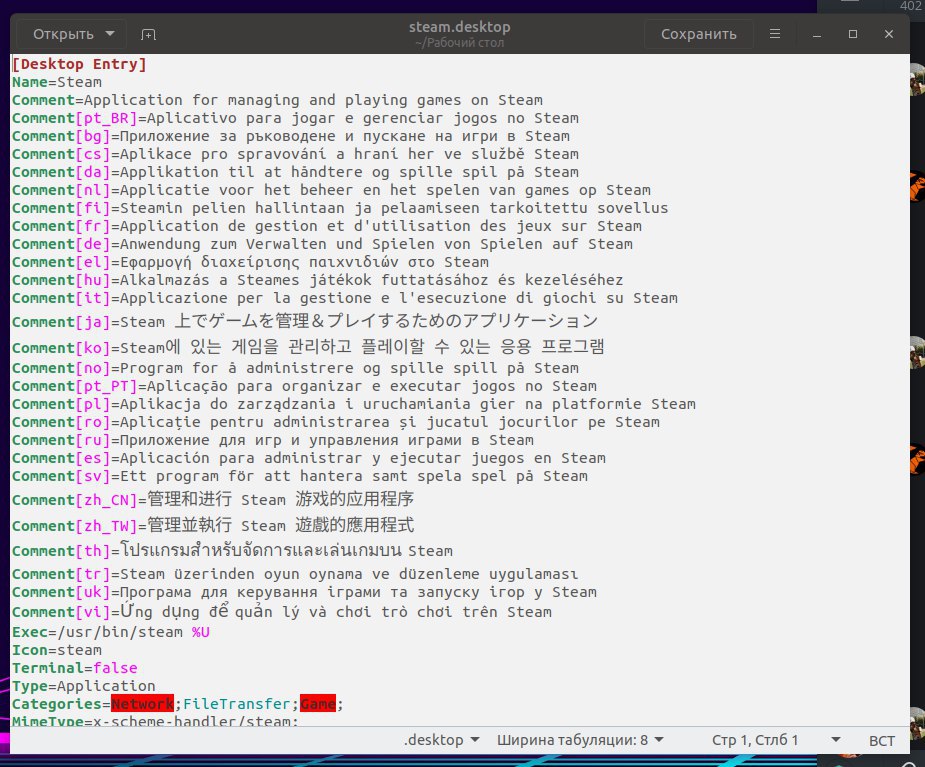This screenshot has height=767, width=925.
Task: Click the Comment[de] German line
Action: coord(322,244)
